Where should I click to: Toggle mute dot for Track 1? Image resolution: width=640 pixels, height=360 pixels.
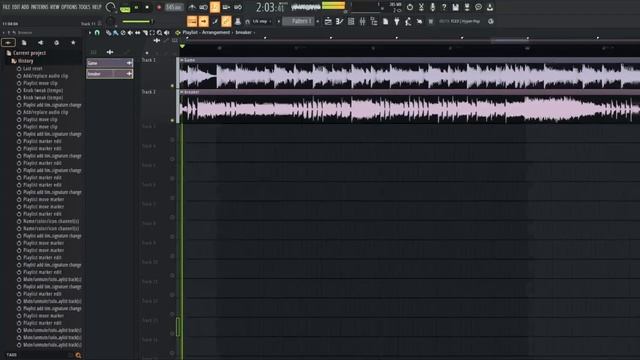point(172,86)
